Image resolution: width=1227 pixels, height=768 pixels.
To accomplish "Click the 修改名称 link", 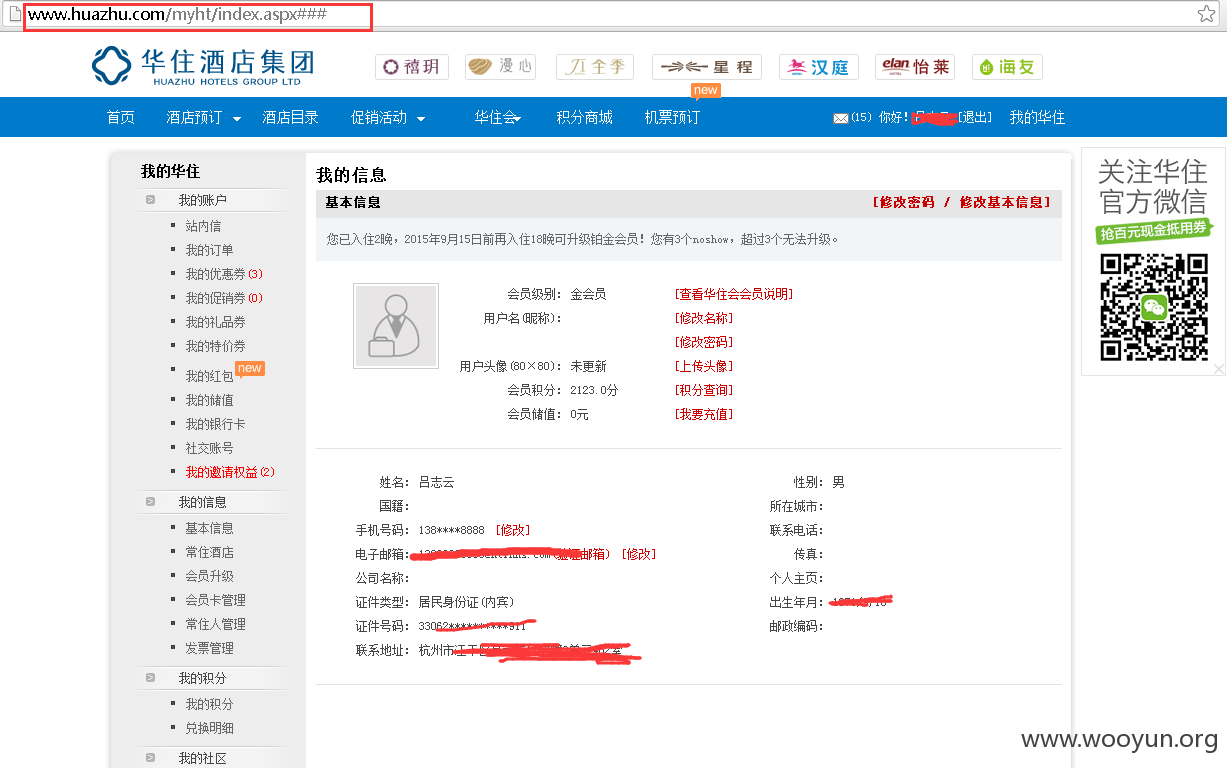I will pos(704,318).
